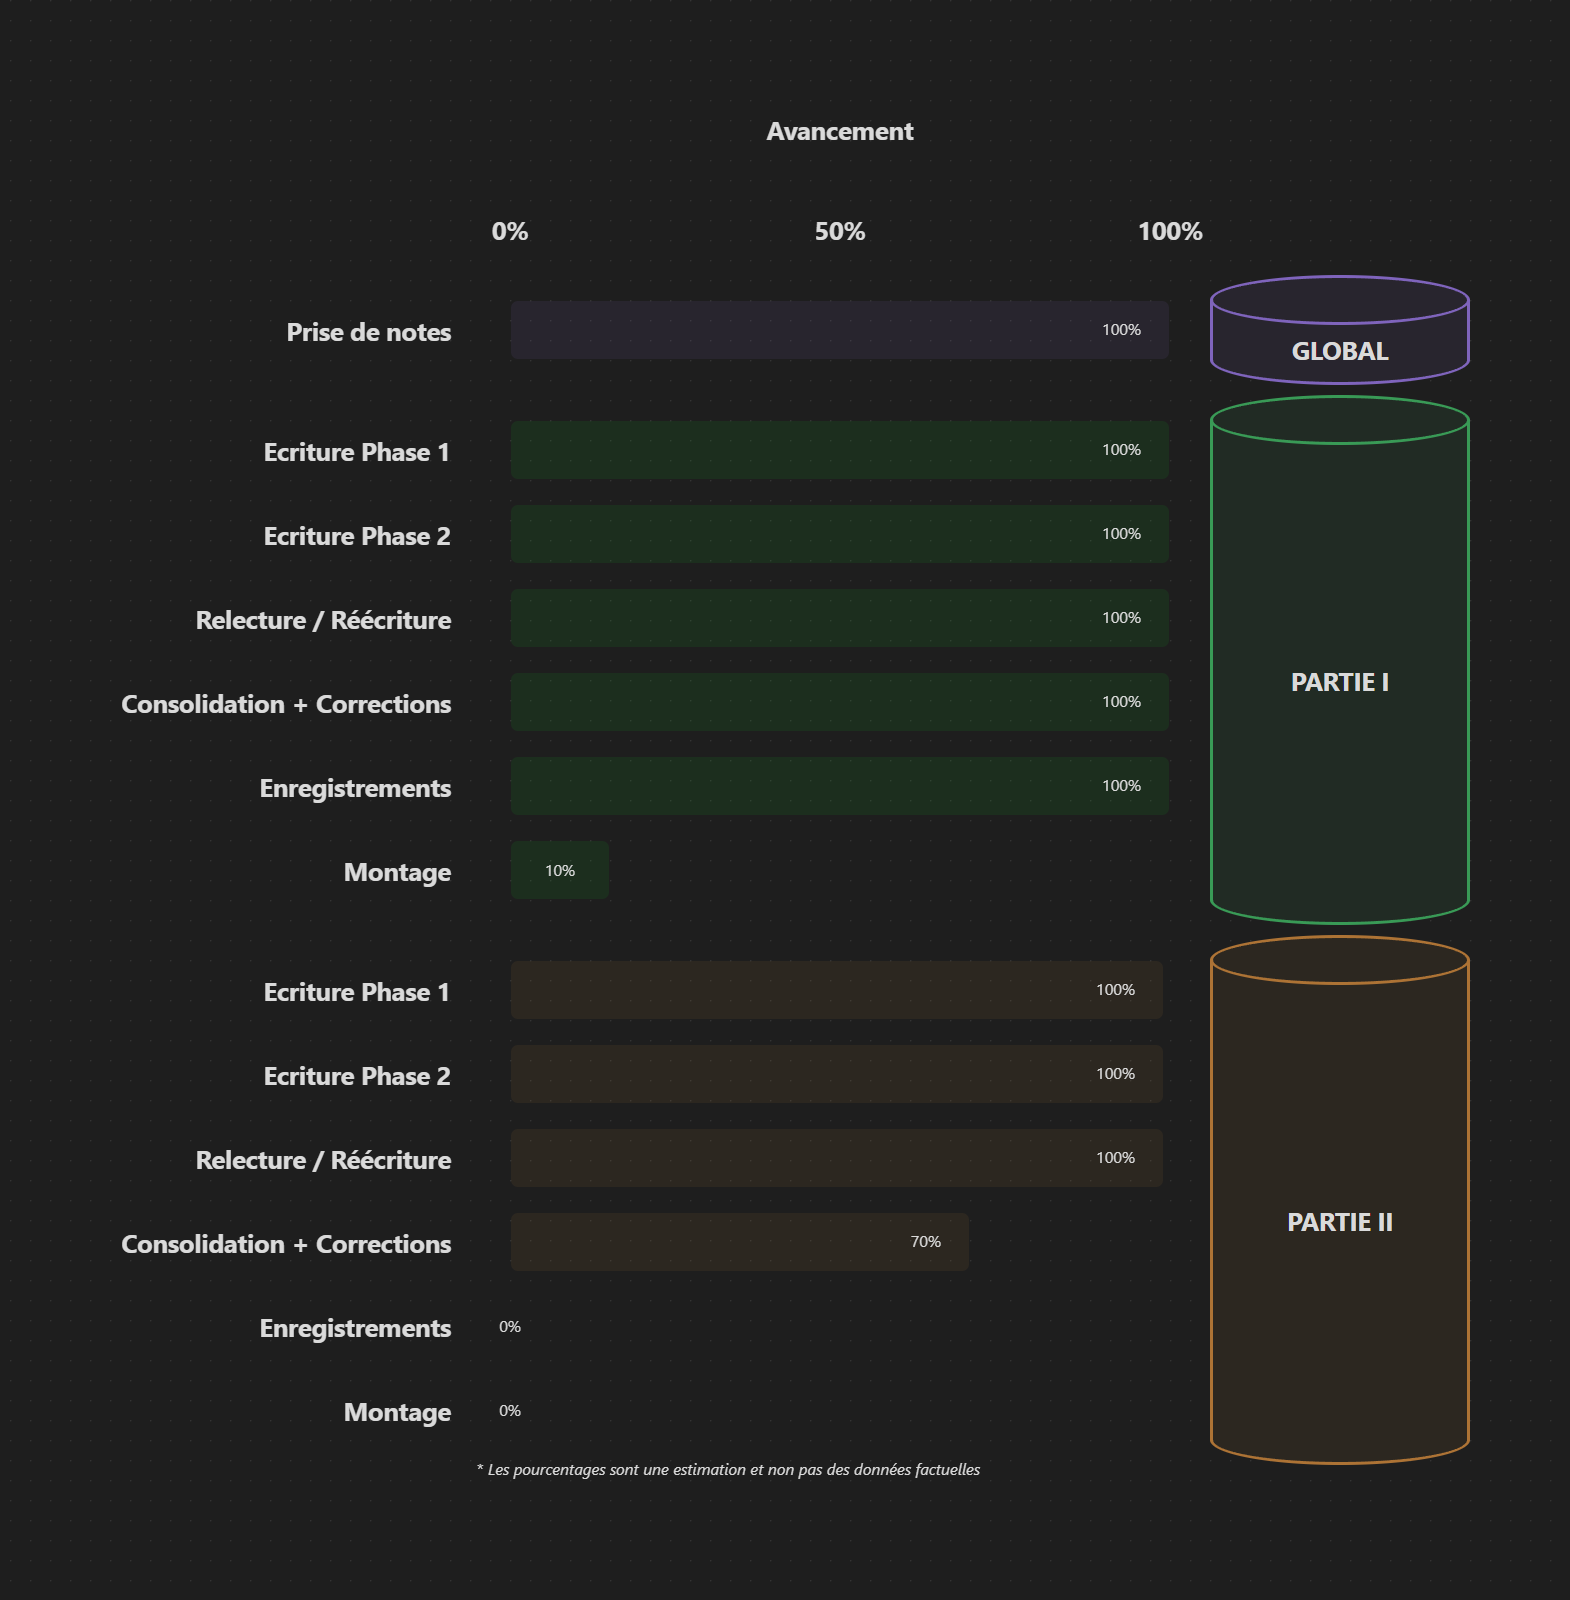
Task: Click the 100% axis header label
Action: coord(1169,232)
